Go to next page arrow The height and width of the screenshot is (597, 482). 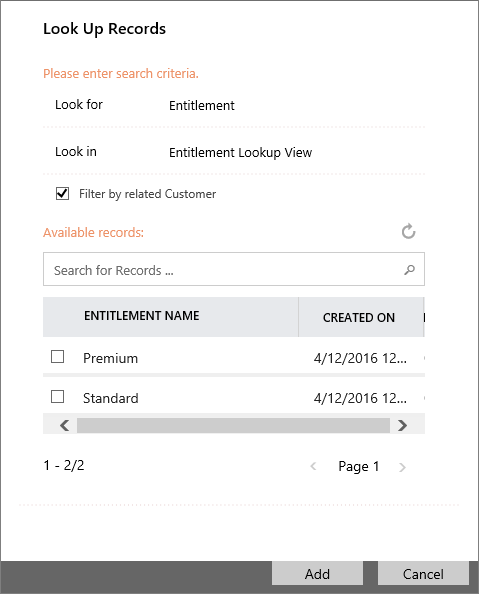click(x=402, y=467)
